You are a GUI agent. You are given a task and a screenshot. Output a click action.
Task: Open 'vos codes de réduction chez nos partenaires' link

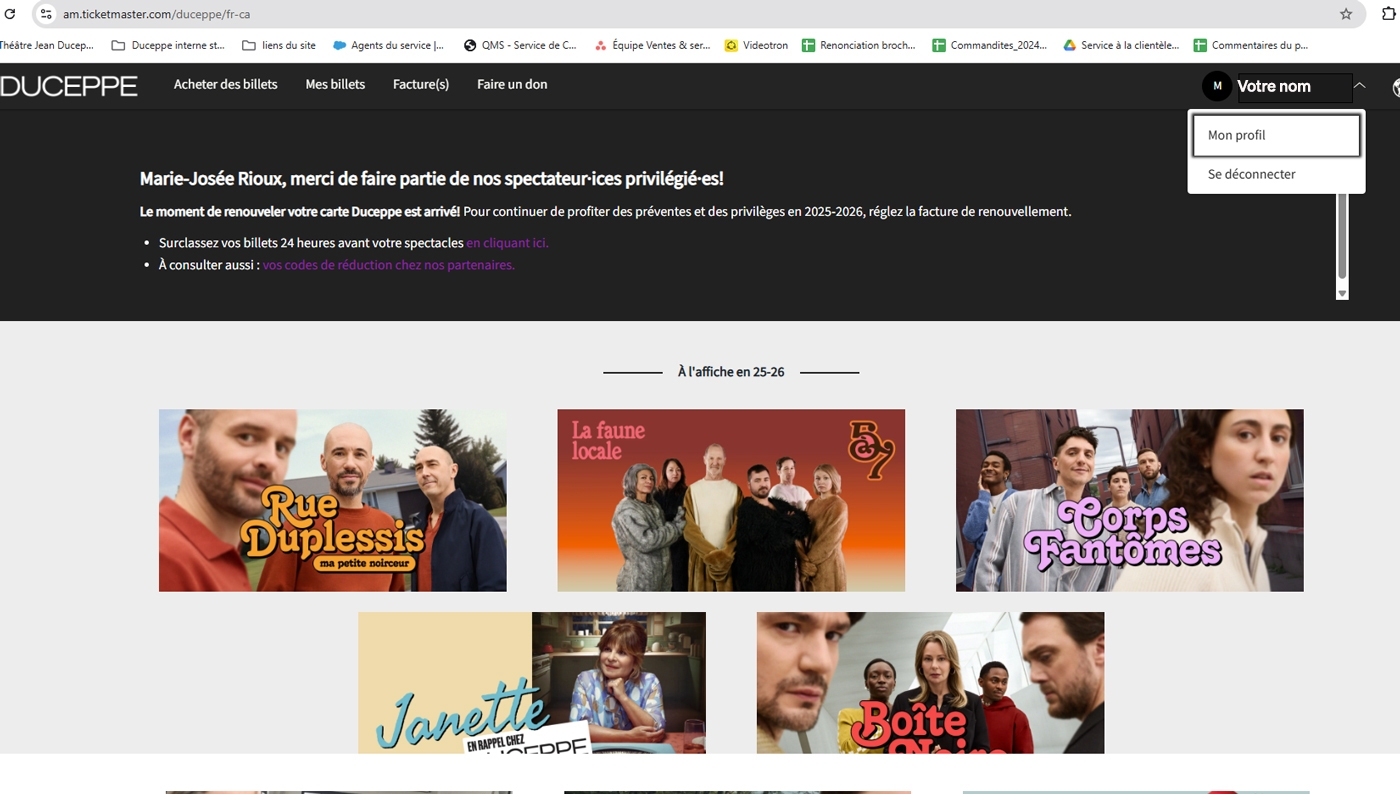[x=388, y=265]
